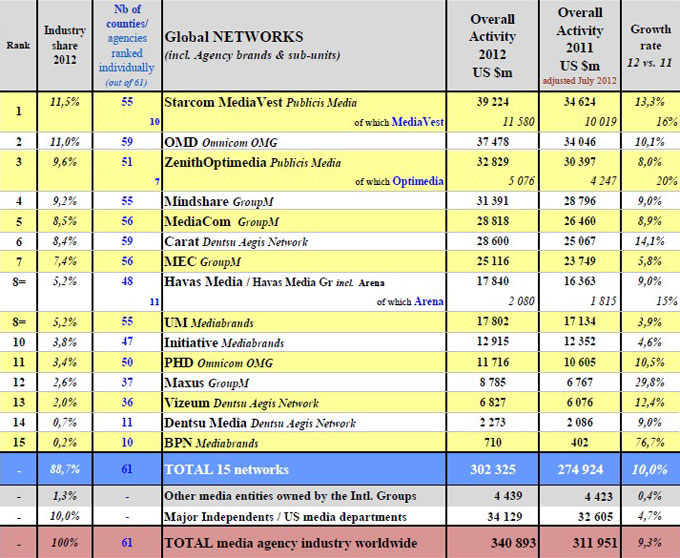Select the 'Industry share 2012' header cell
This screenshot has height=558, width=680.
[65, 45]
